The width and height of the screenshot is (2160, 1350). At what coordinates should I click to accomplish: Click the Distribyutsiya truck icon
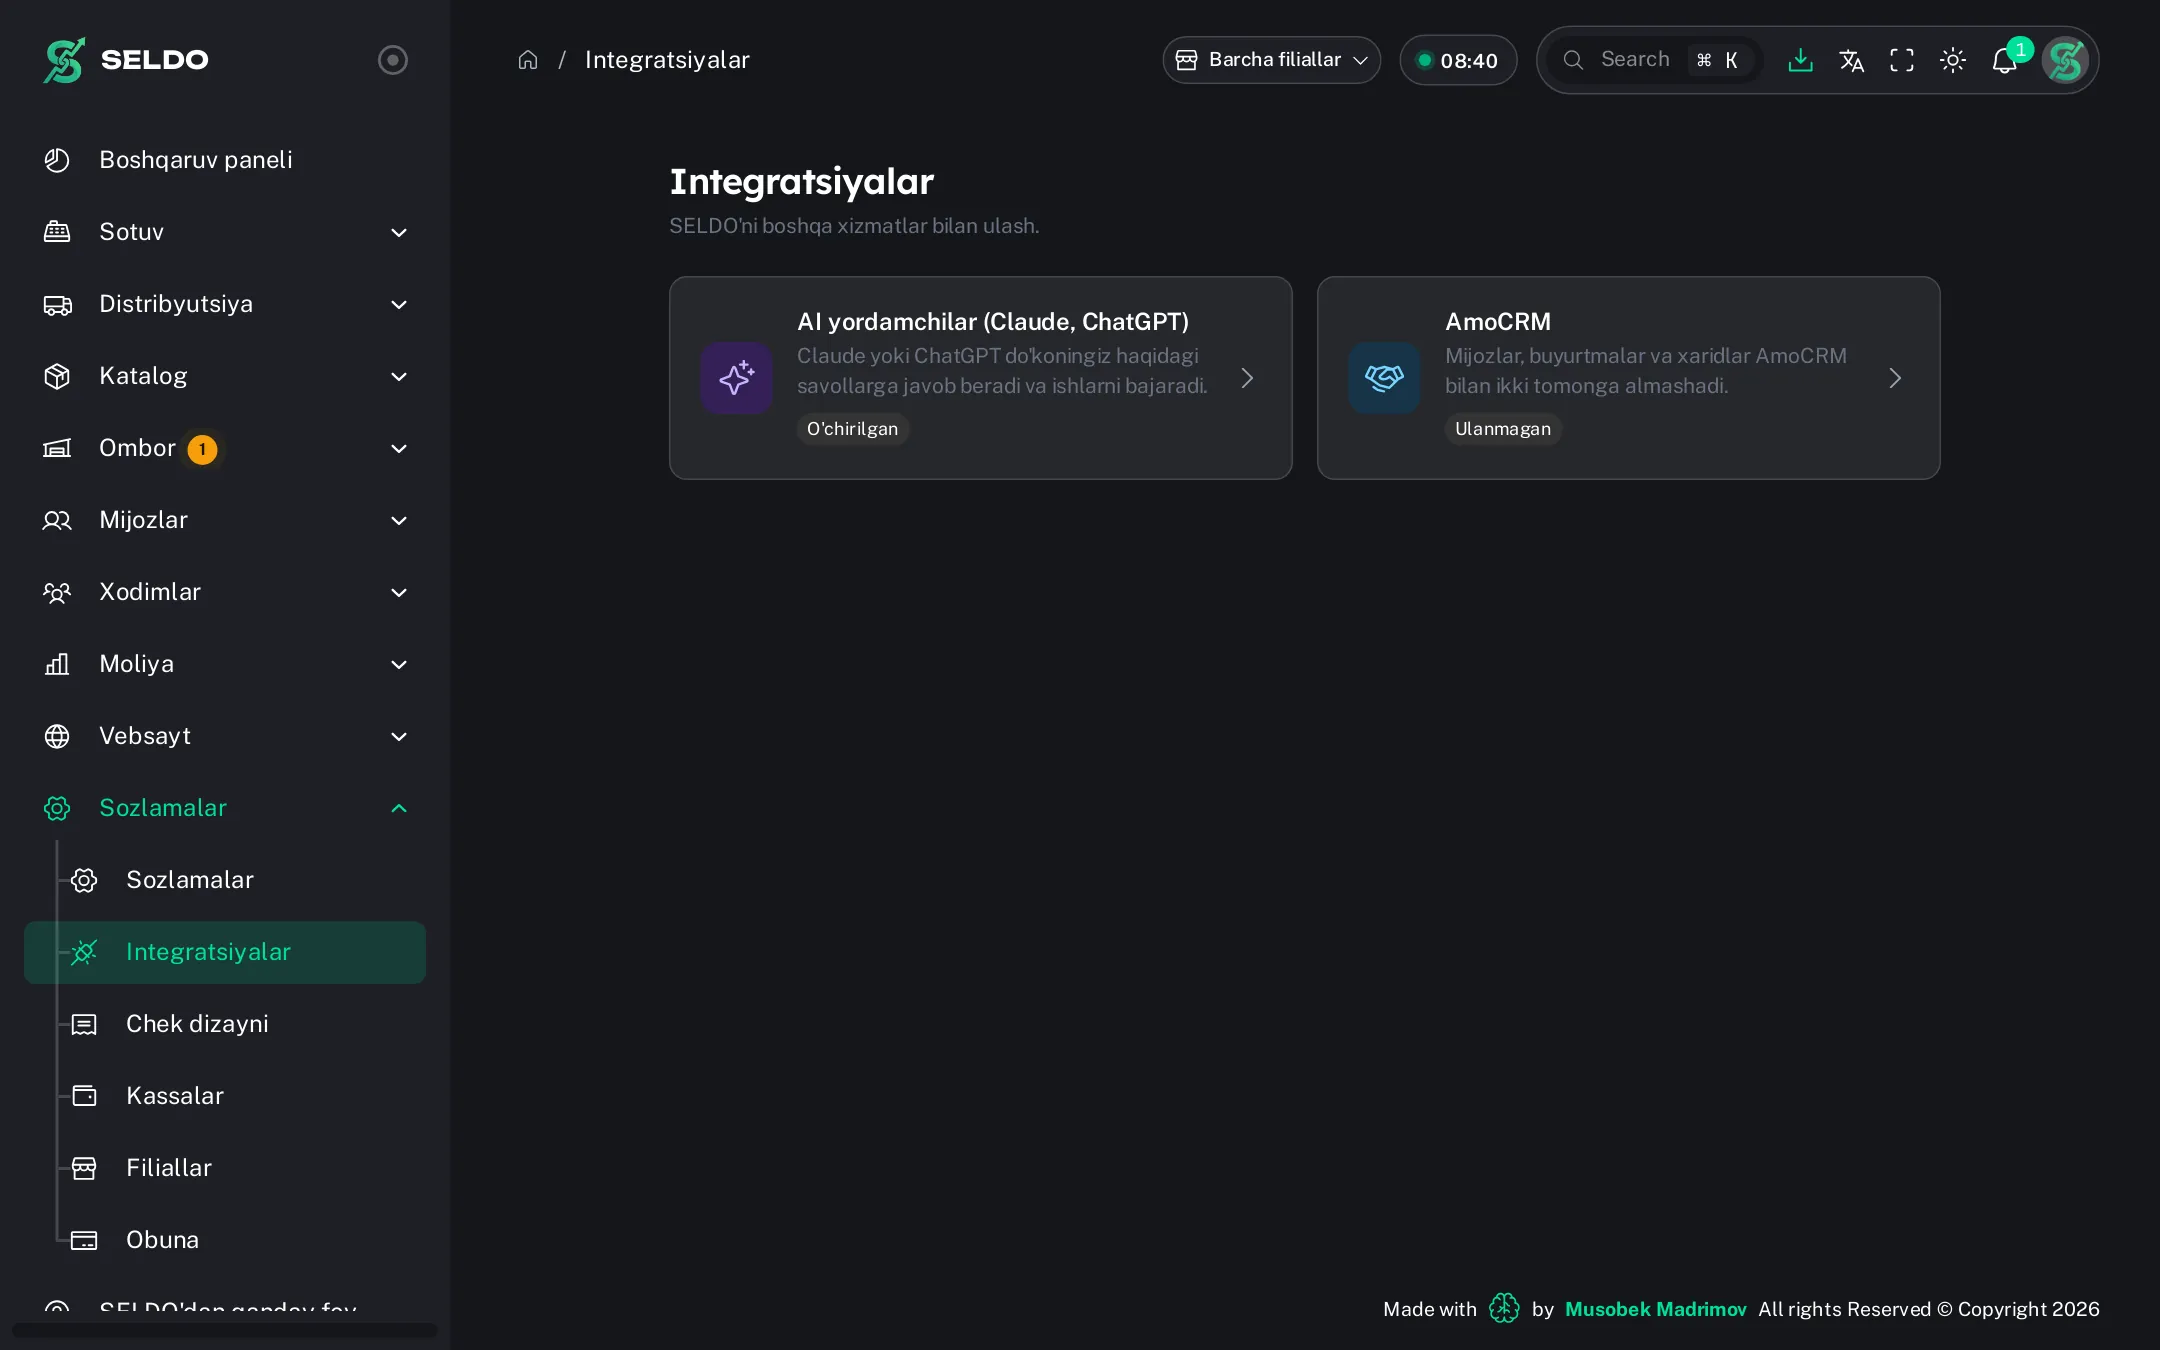57,304
